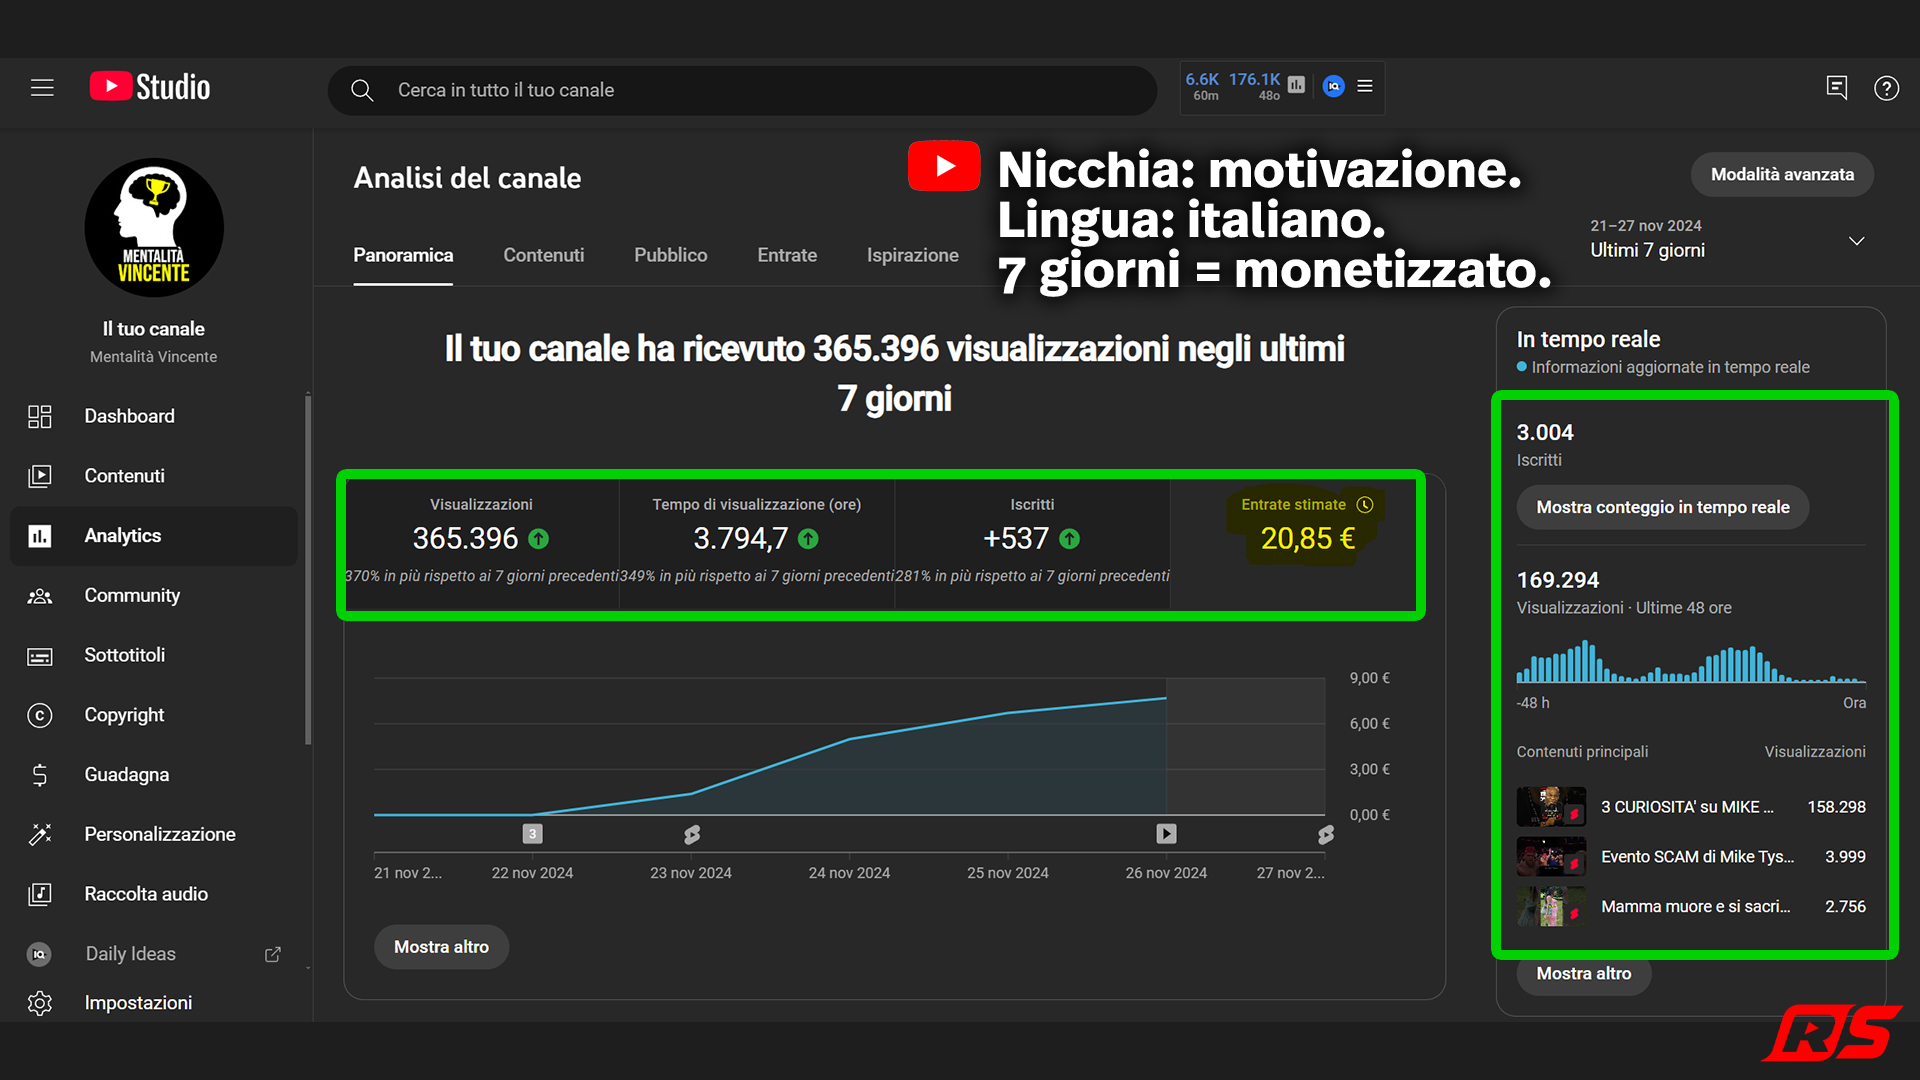Click the 169.294 views count
Image resolution: width=1920 pixels, height=1080 pixels.
coord(1557,580)
